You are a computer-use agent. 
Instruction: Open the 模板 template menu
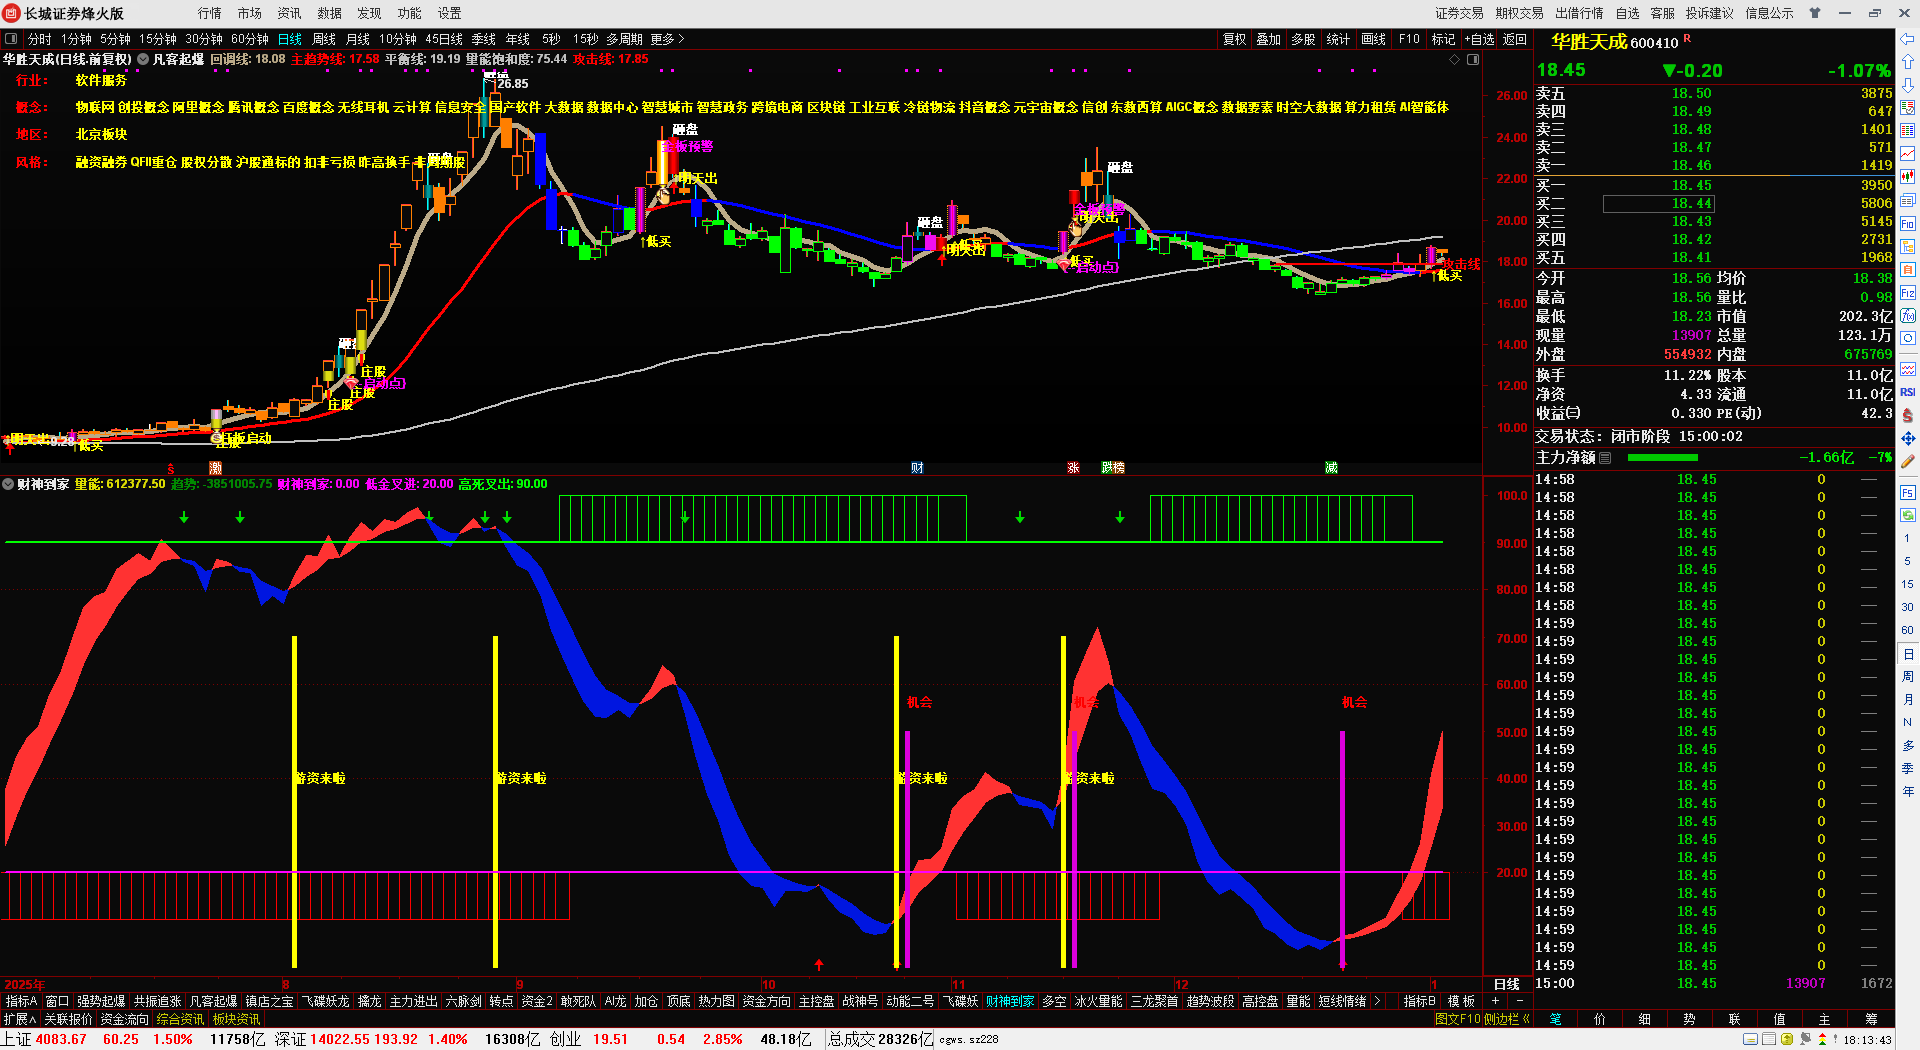pyautogui.click(x=1461, y=1001)
